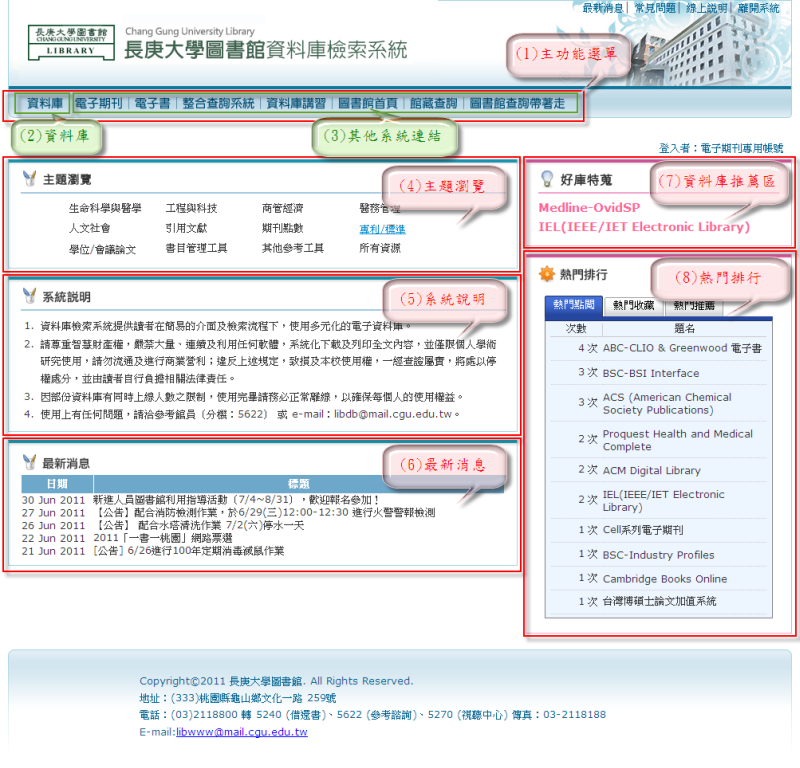Viewport: 800px width, 768px height.
Task: Browse the 引用文獻 subject category
Action: tap(186, 228)
